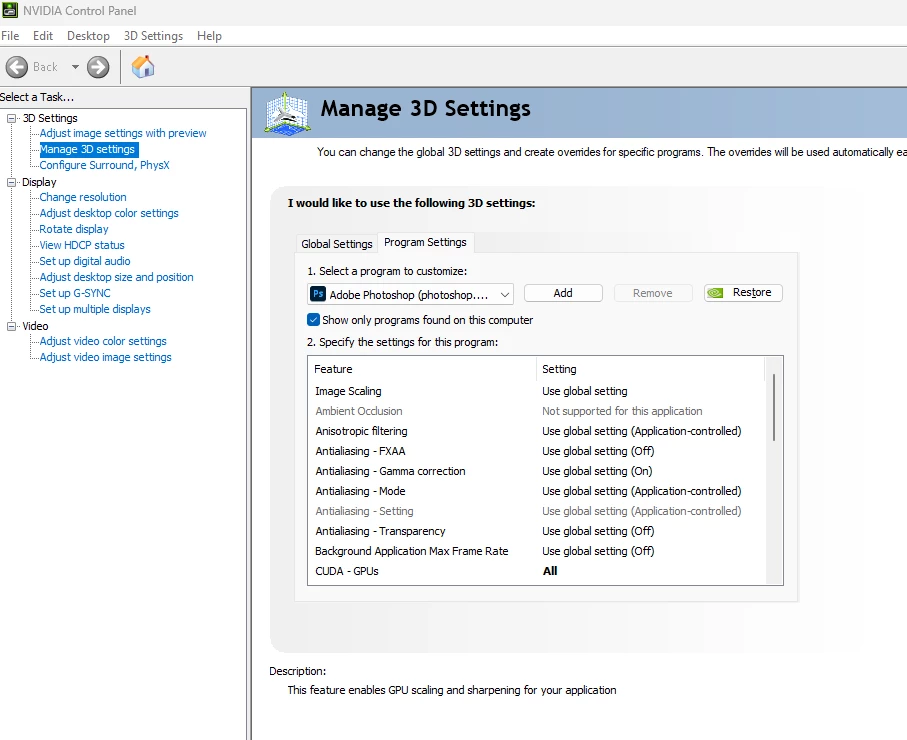Select the Antialiasing - Mode row
This screenshot has width=907, height=740.
pyautogui.click(x=536, y=491)
